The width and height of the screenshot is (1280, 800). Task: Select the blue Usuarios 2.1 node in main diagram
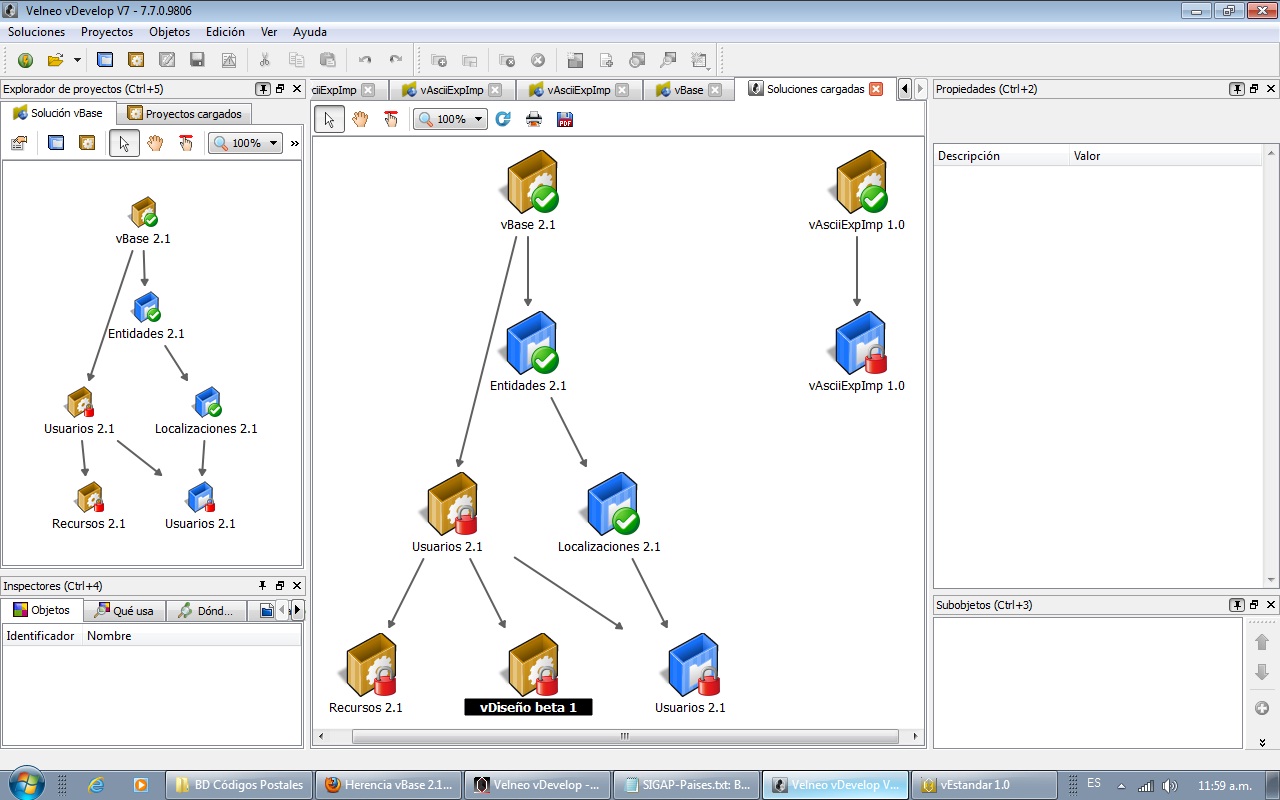691,673
